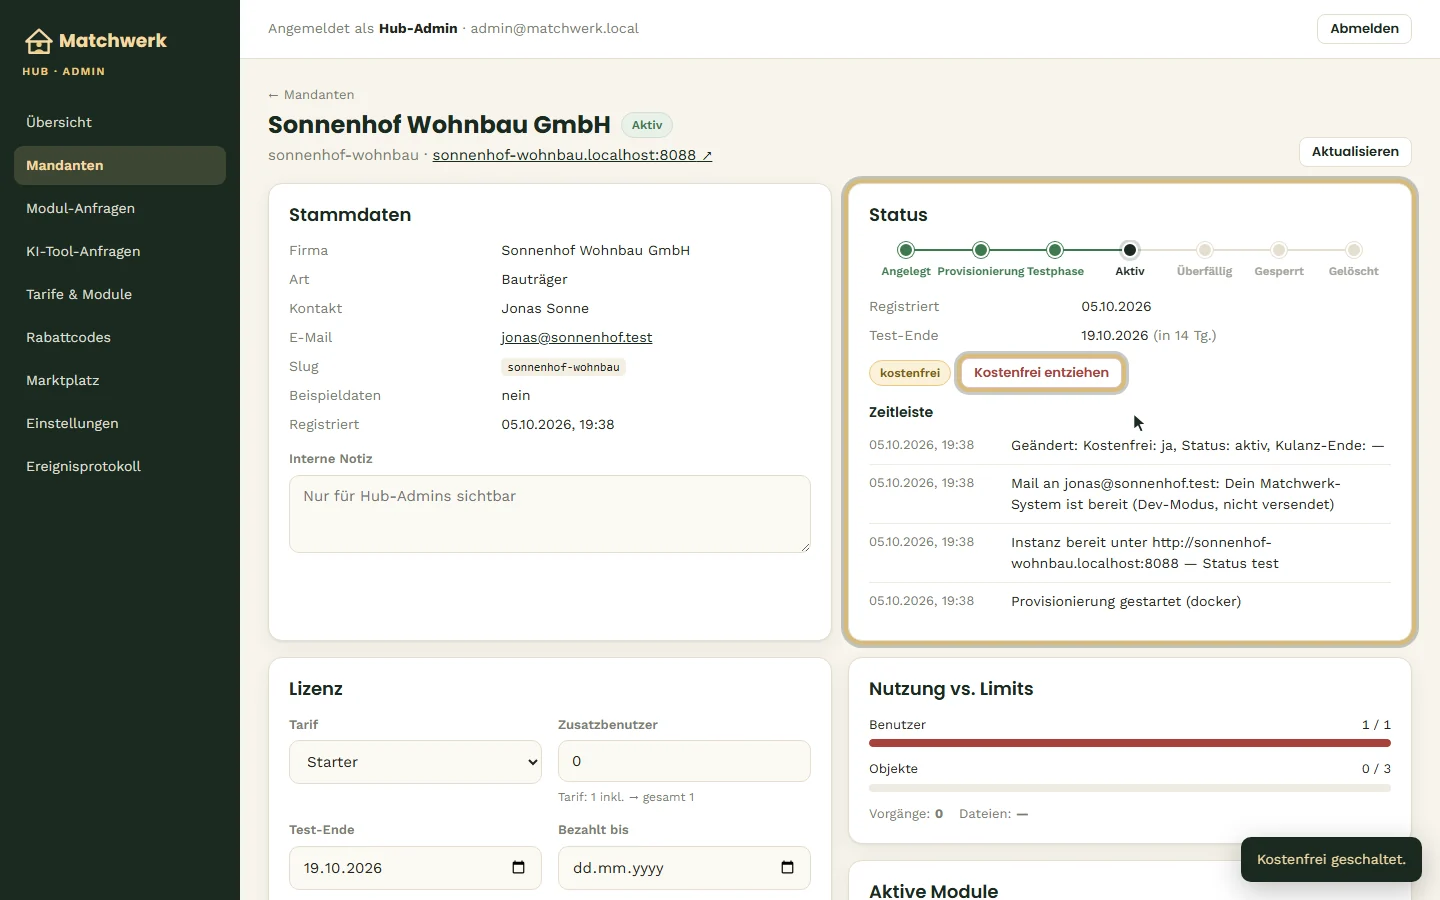The height and width of the screenshot is (900, 1440).
Task: Click the 'Sonnenhof Wohnbau GmbH' page heading
Action: pos(439,125)
